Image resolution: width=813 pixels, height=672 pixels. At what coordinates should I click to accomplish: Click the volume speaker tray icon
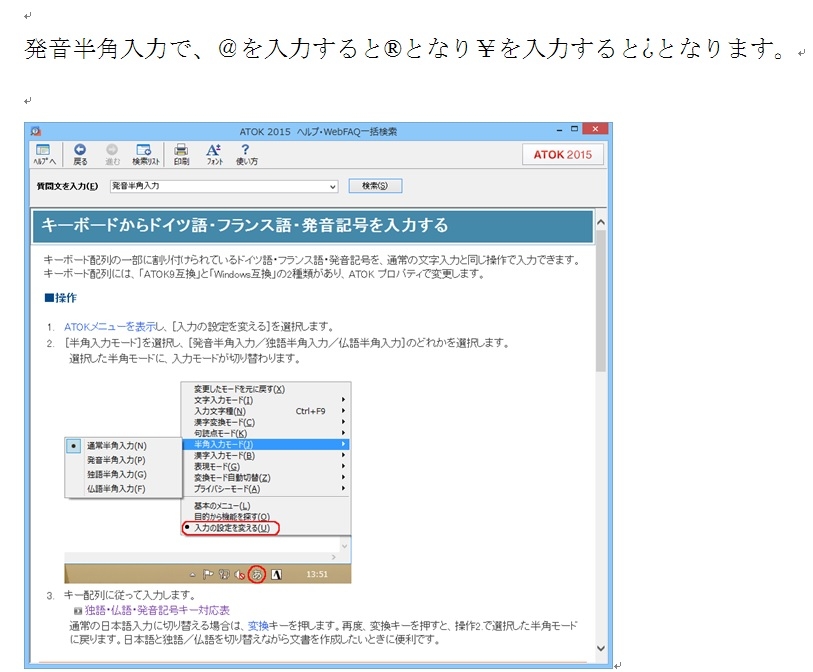(x=239, y=574)
